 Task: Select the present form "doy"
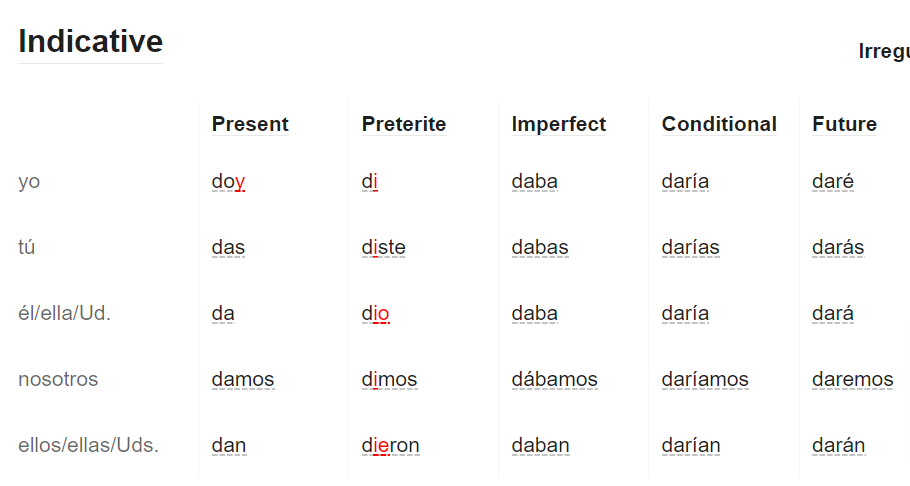228,182
